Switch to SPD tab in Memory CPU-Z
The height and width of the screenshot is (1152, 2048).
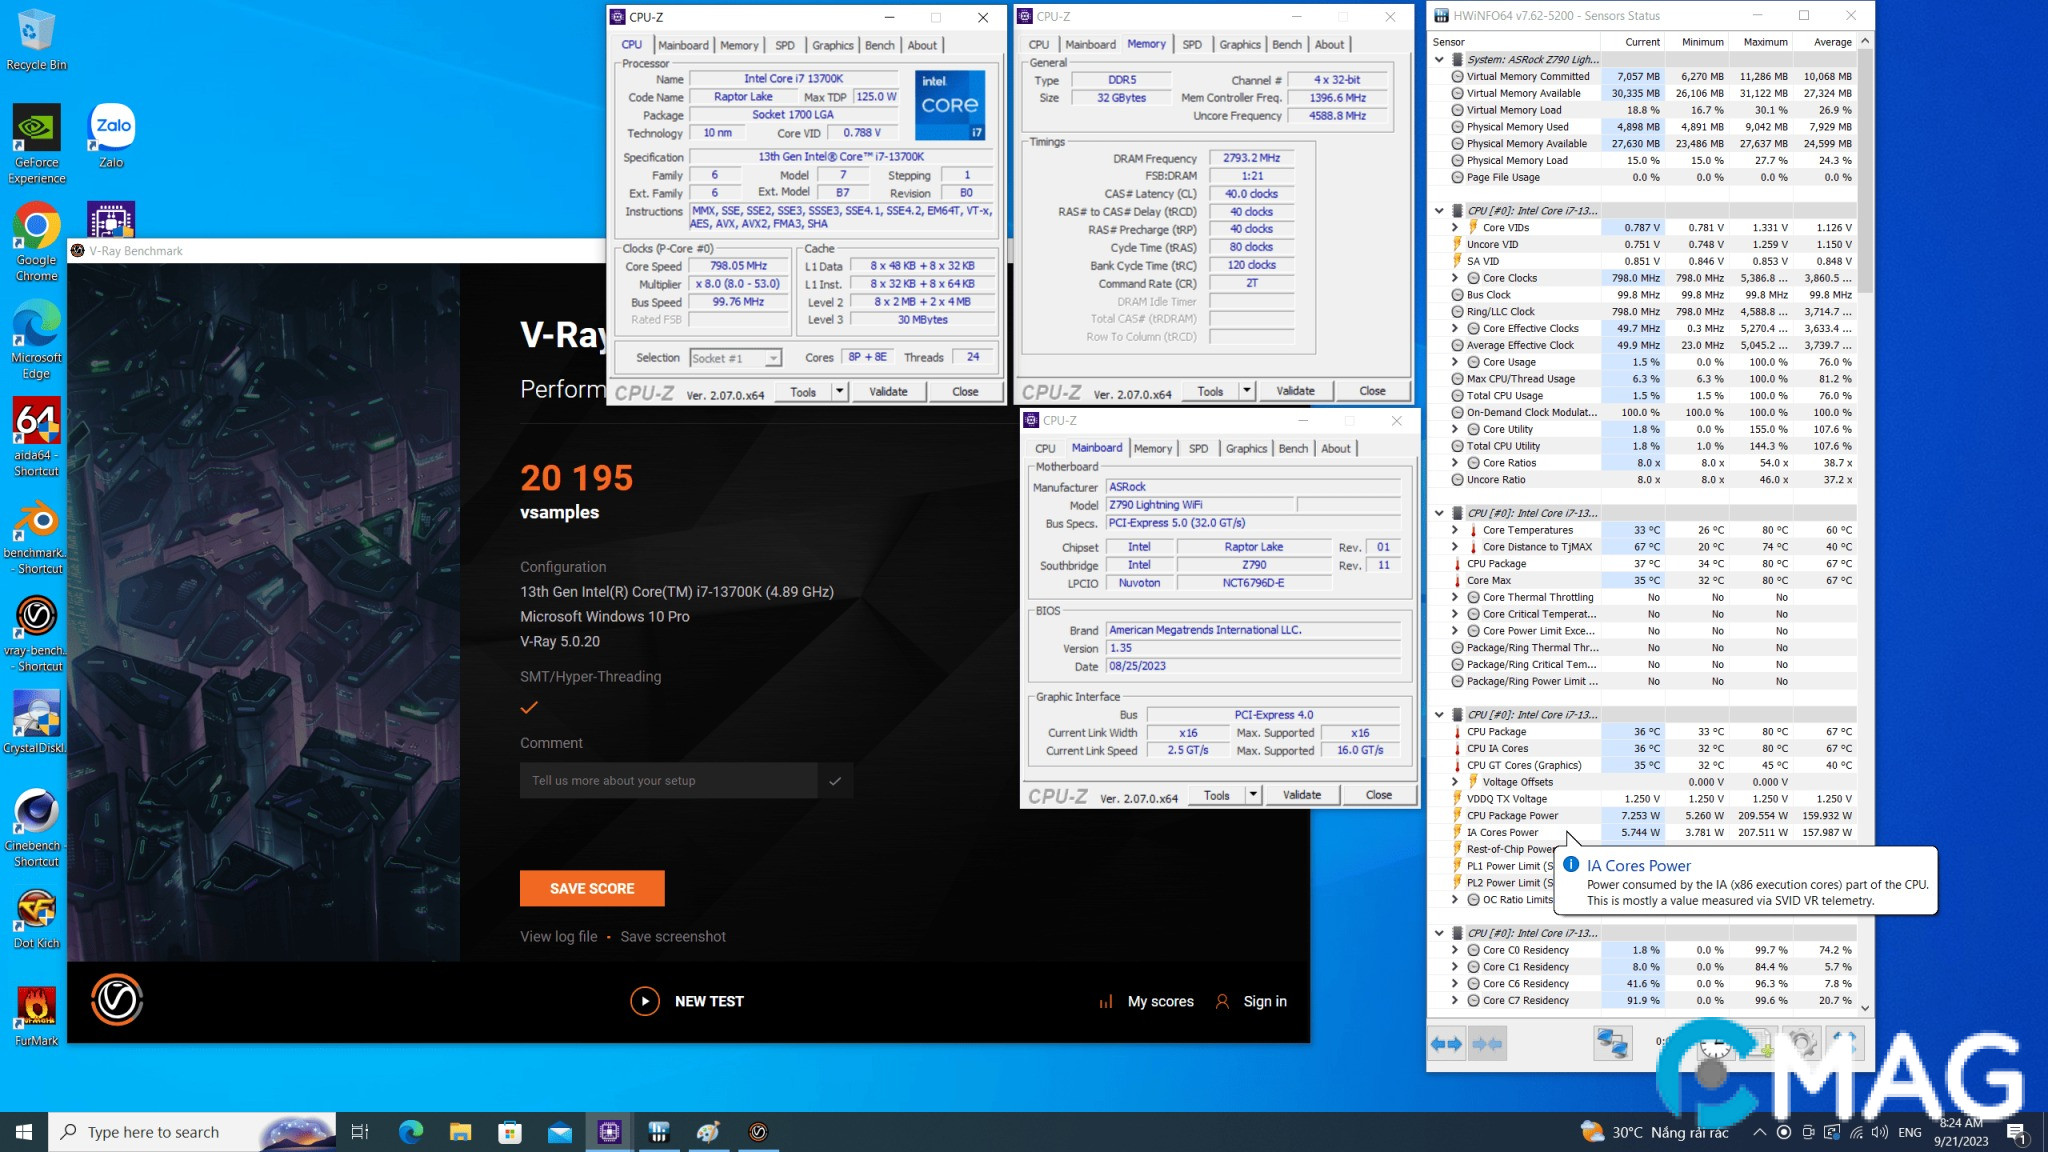coord(1192,45)
